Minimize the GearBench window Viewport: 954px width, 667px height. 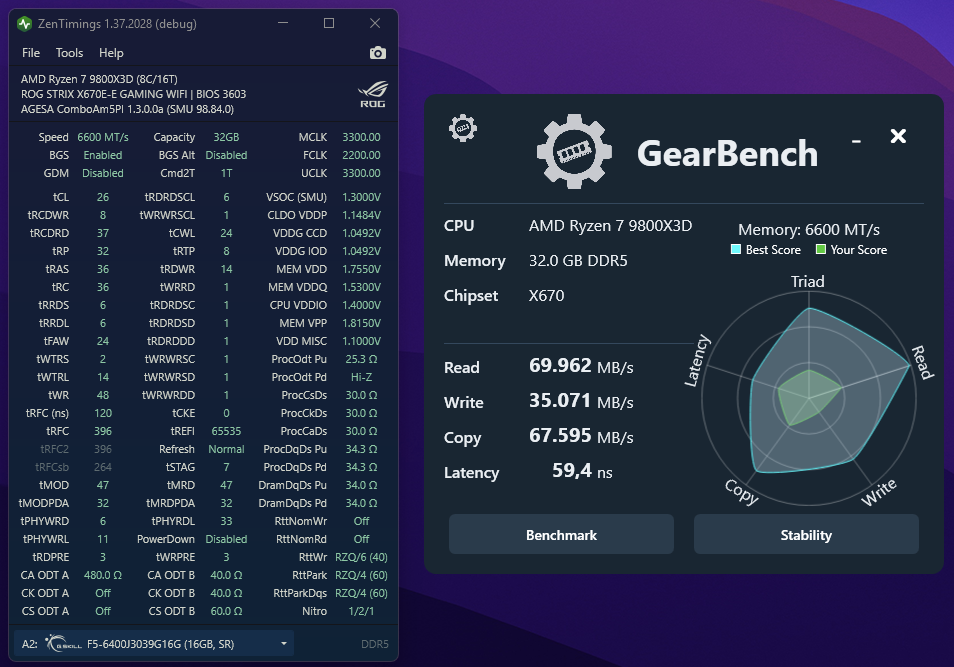[856, 141]
